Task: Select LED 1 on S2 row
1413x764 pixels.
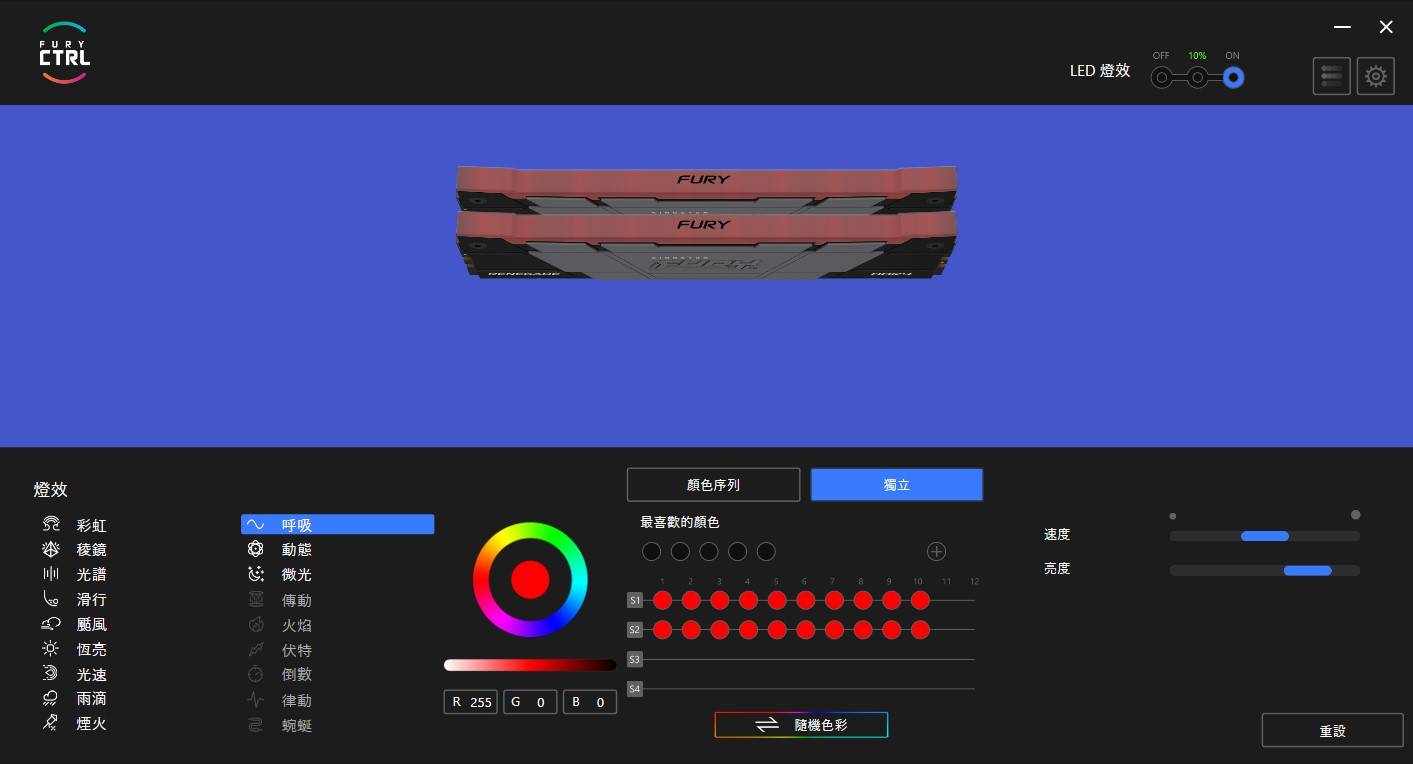Action: pyautogui.click(x=662, y=630)
